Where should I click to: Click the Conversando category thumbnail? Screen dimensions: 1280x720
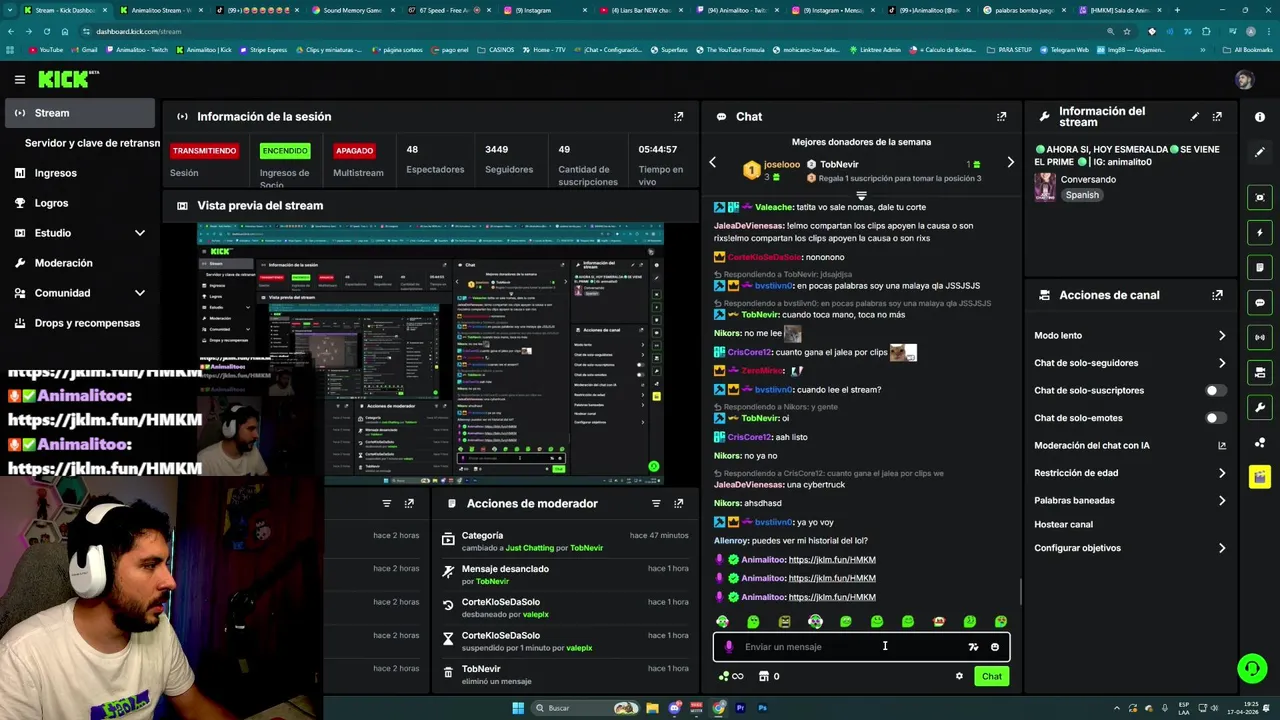[x=1045, y=187]
